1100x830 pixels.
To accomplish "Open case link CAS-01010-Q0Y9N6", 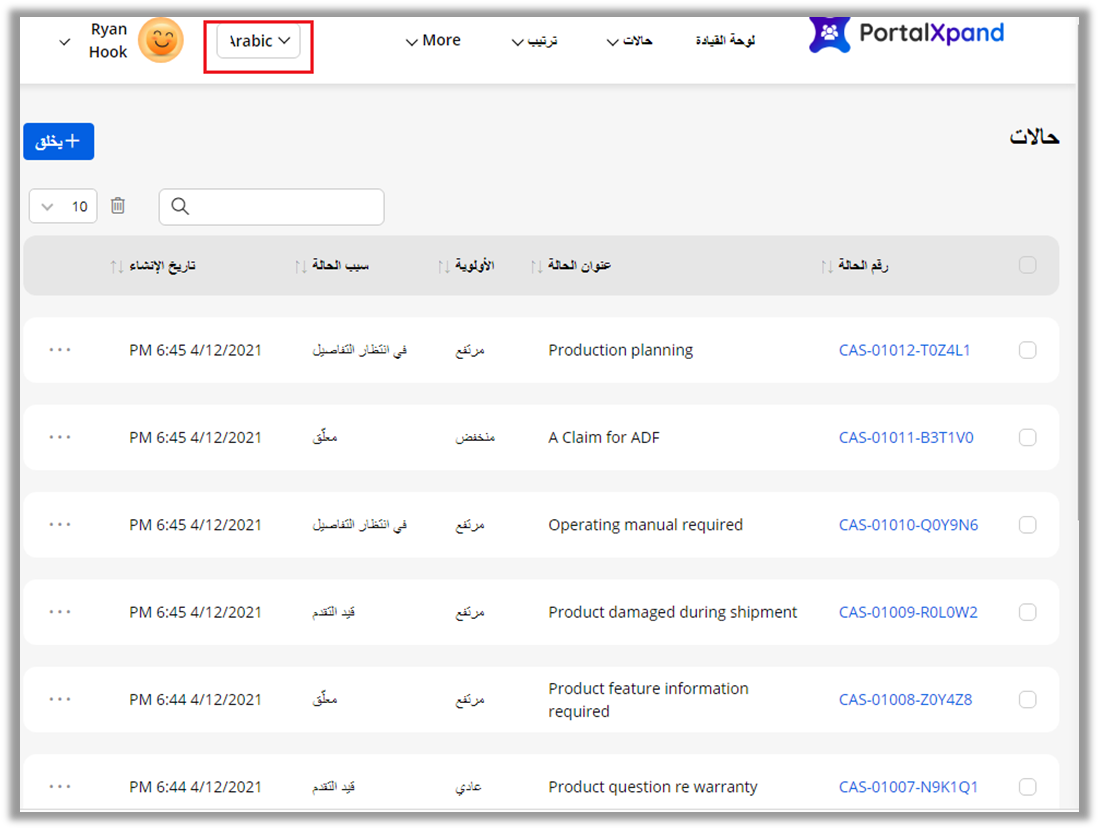I will (x=908, y=525).
